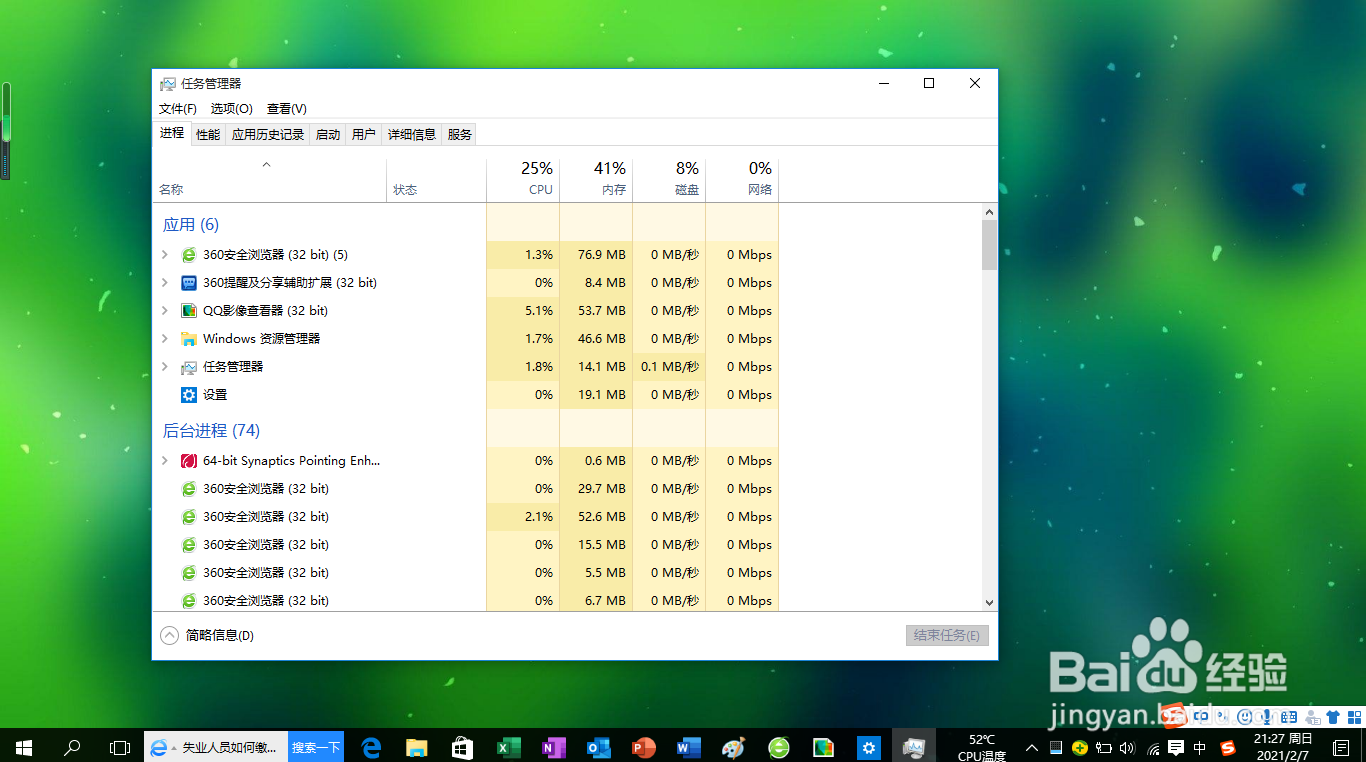Click icon of 360安全浏览器 using 52.6 MB
Screen dimensions: 1366x762
point(189,517)
